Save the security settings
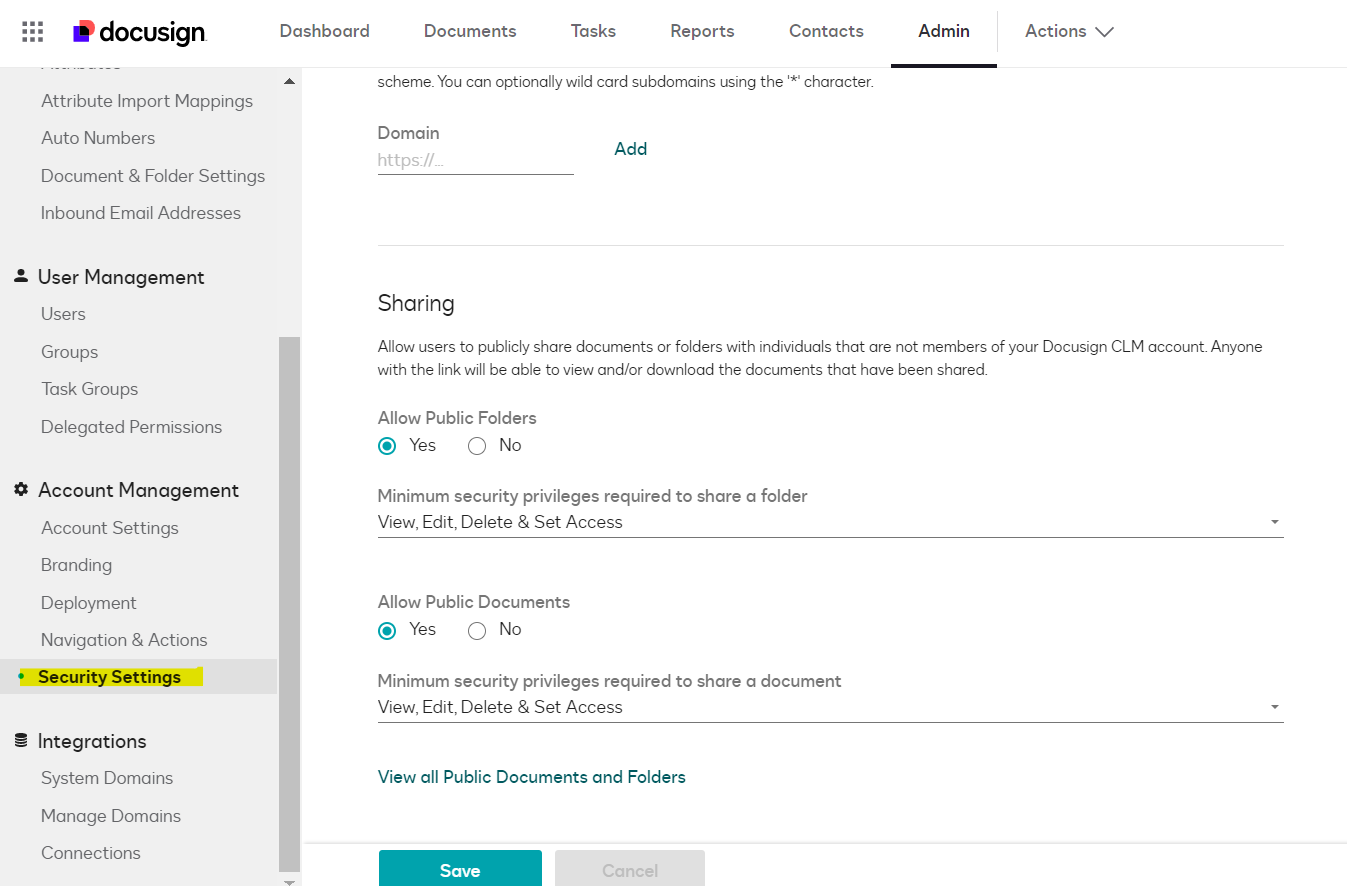The image size is (1347, 886). click(x=460, y=869)
